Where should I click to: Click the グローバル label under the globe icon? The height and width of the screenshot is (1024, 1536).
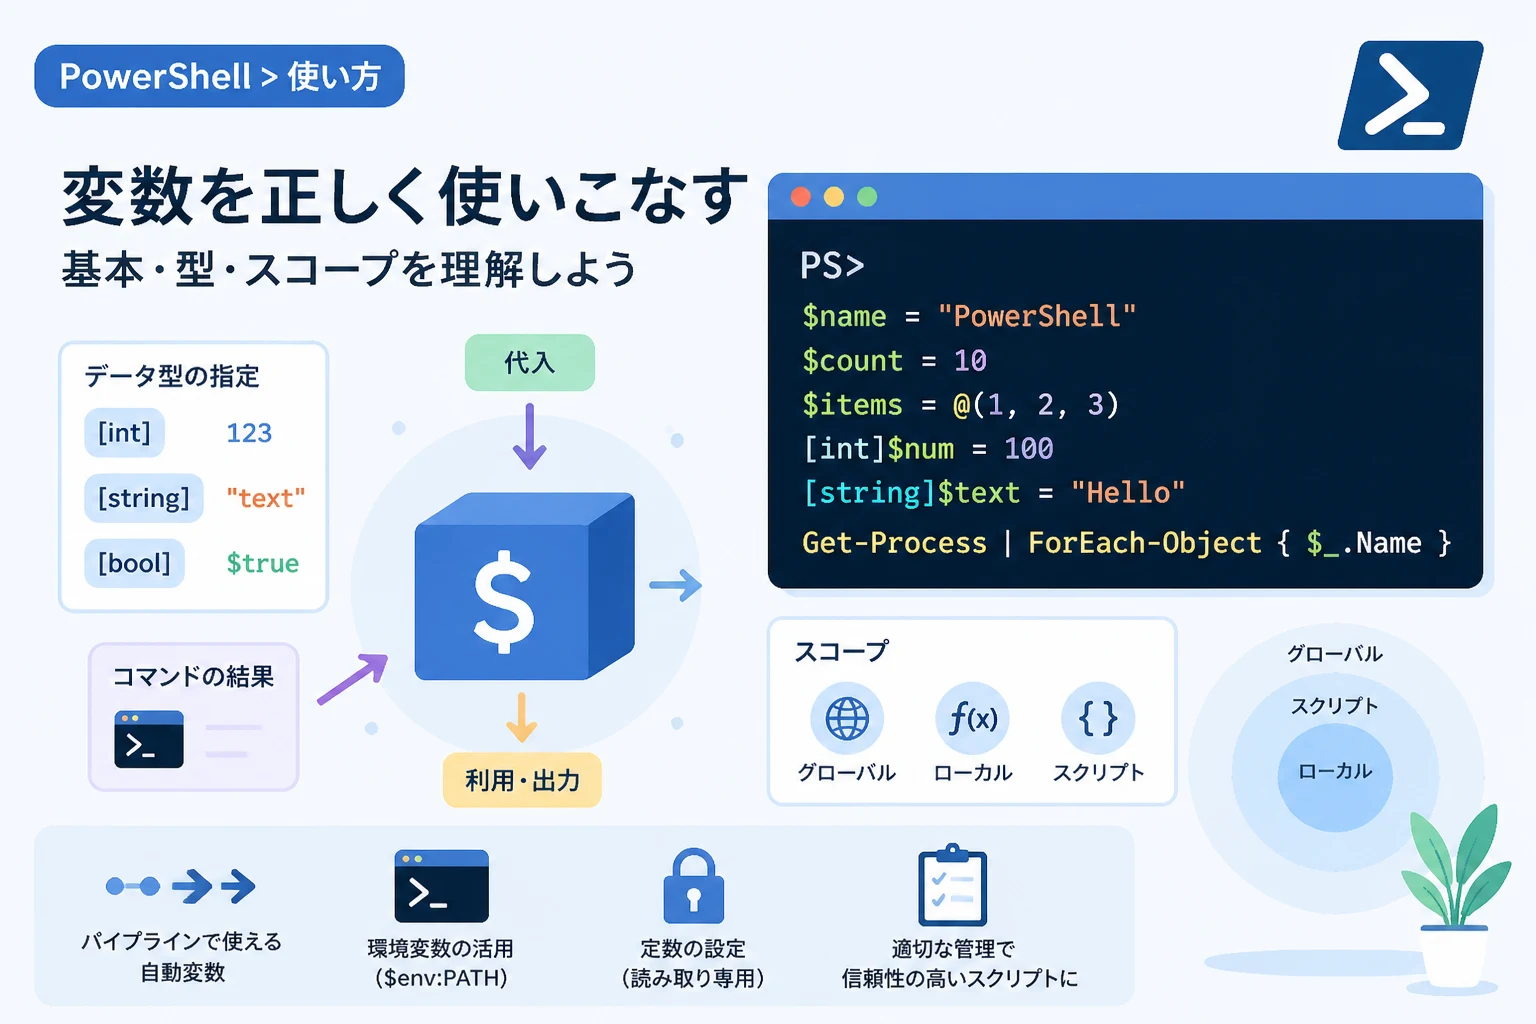pyautogui.click(x=847, y=773)
